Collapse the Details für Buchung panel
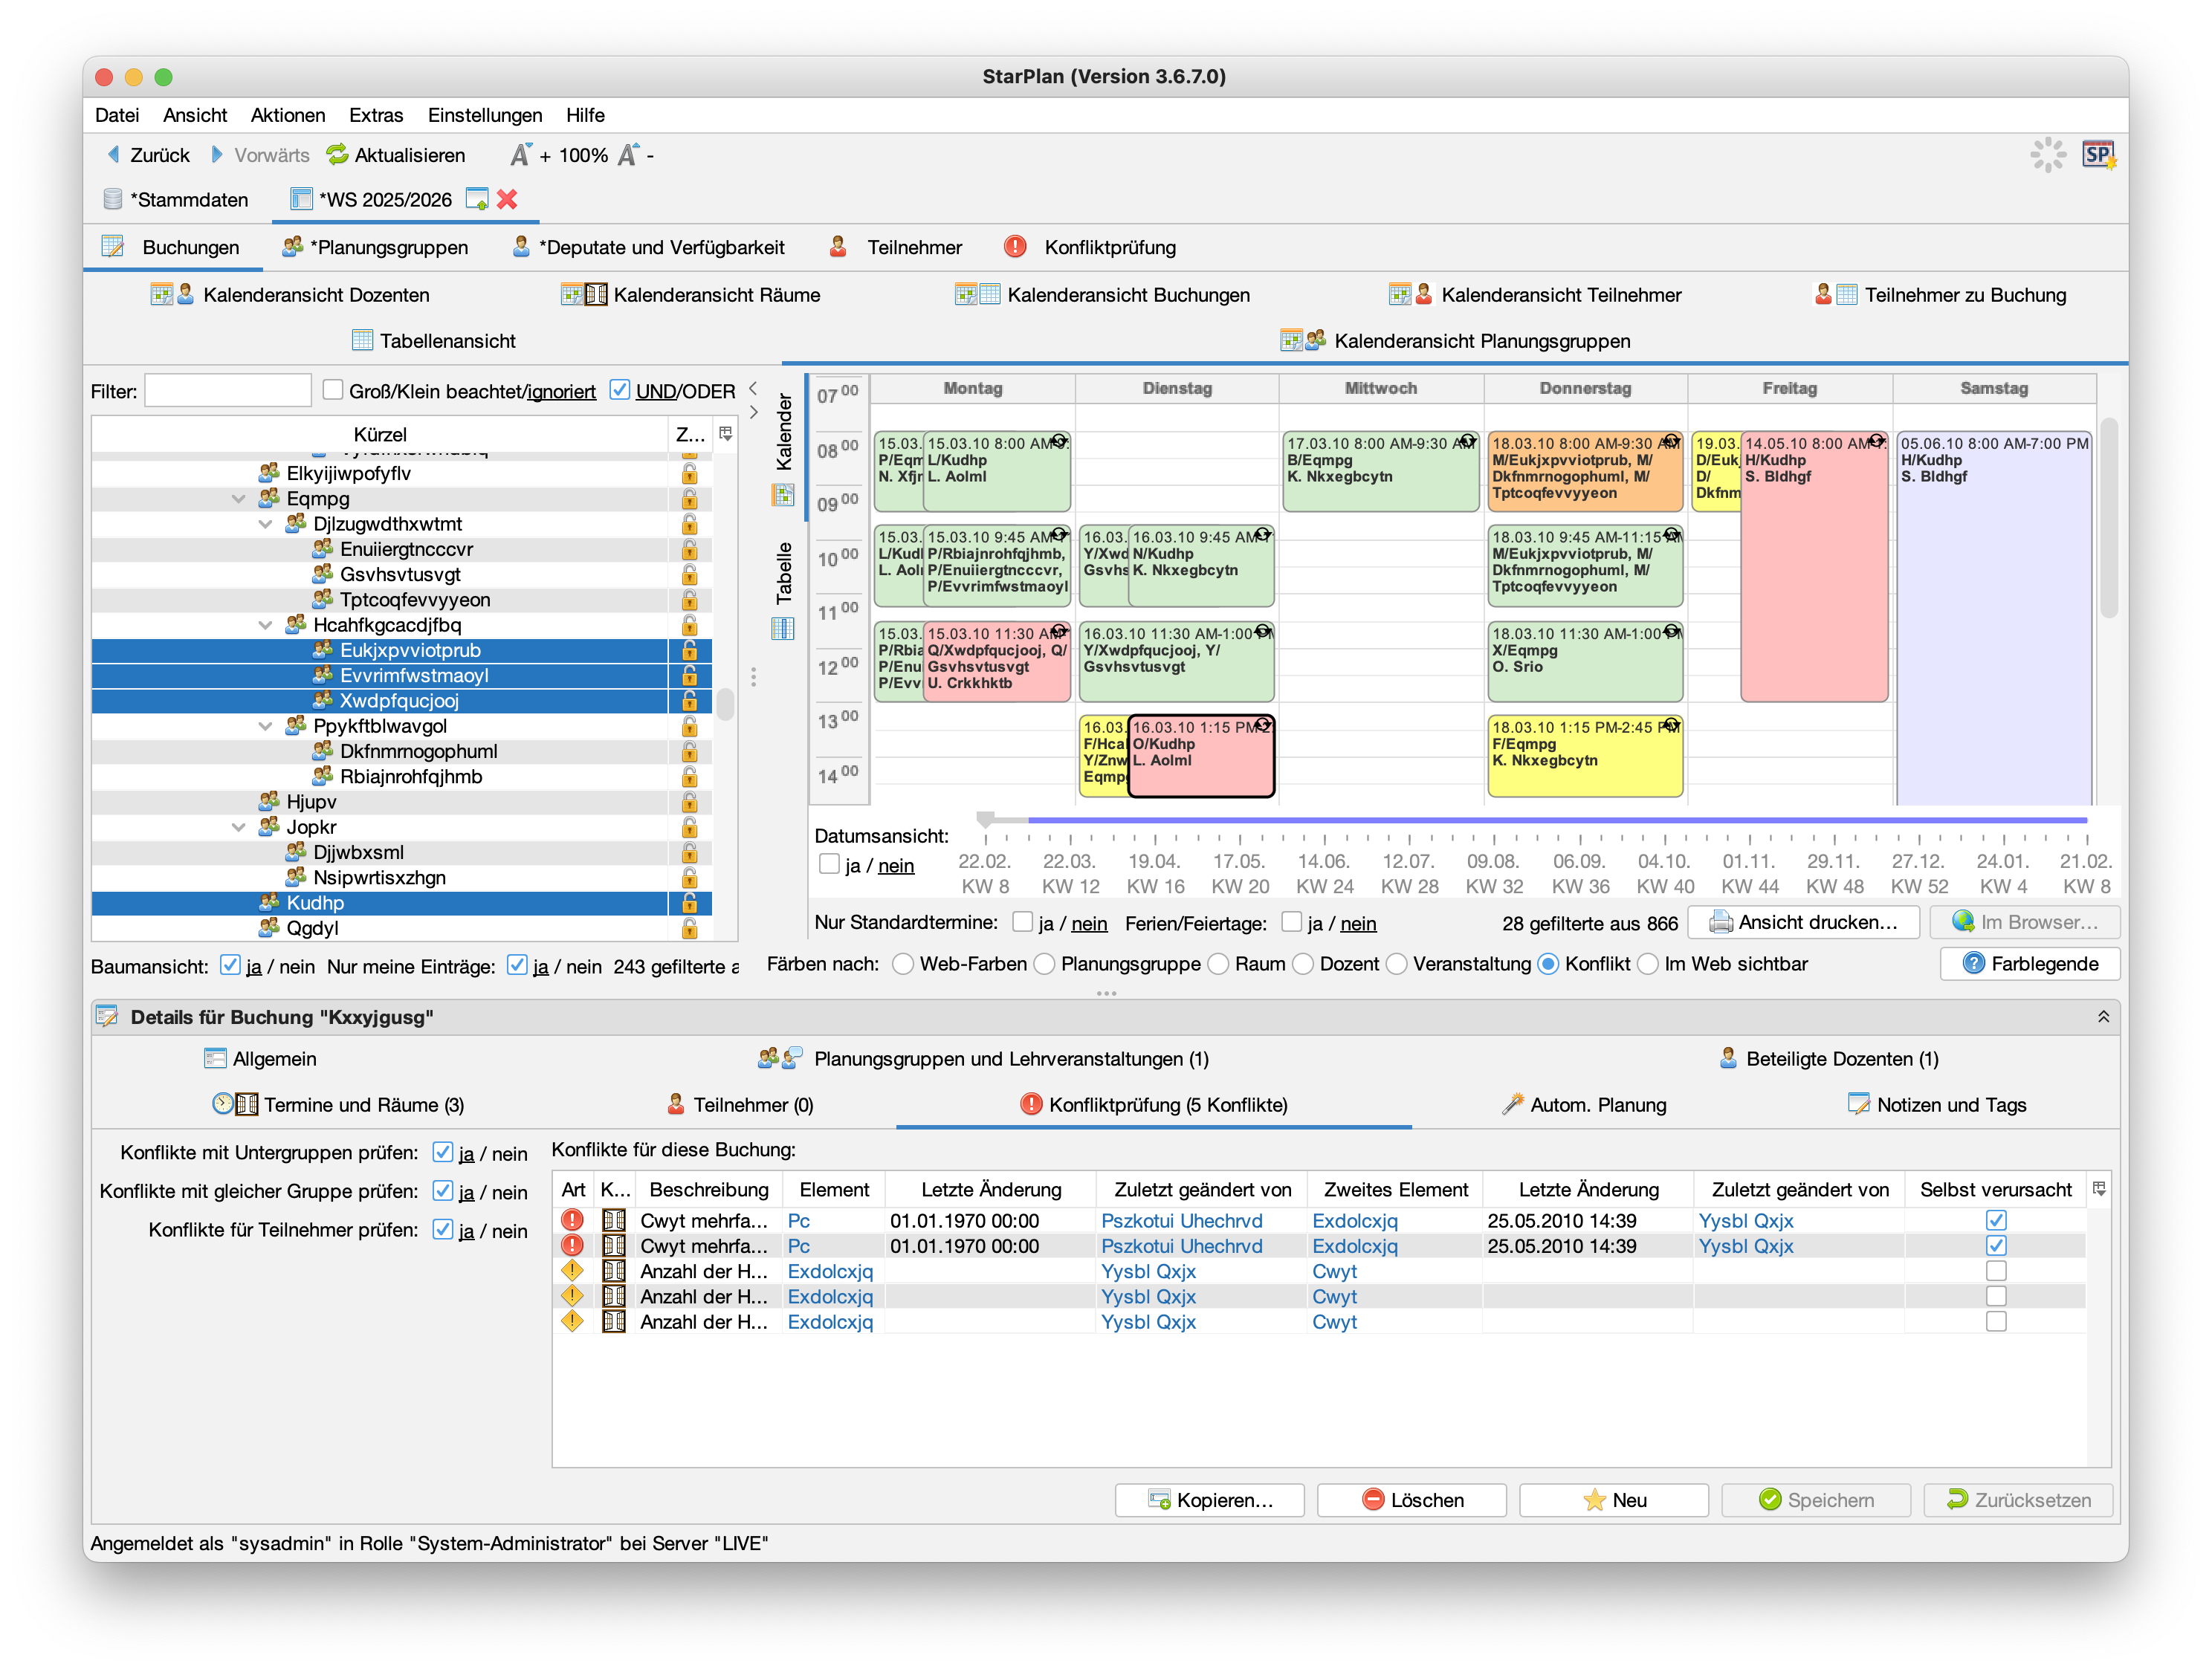 click(2103, 1017)
